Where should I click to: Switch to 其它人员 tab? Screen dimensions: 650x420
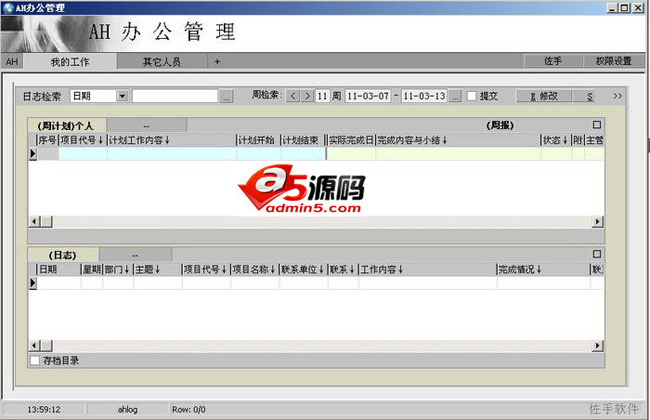point(162,62)
